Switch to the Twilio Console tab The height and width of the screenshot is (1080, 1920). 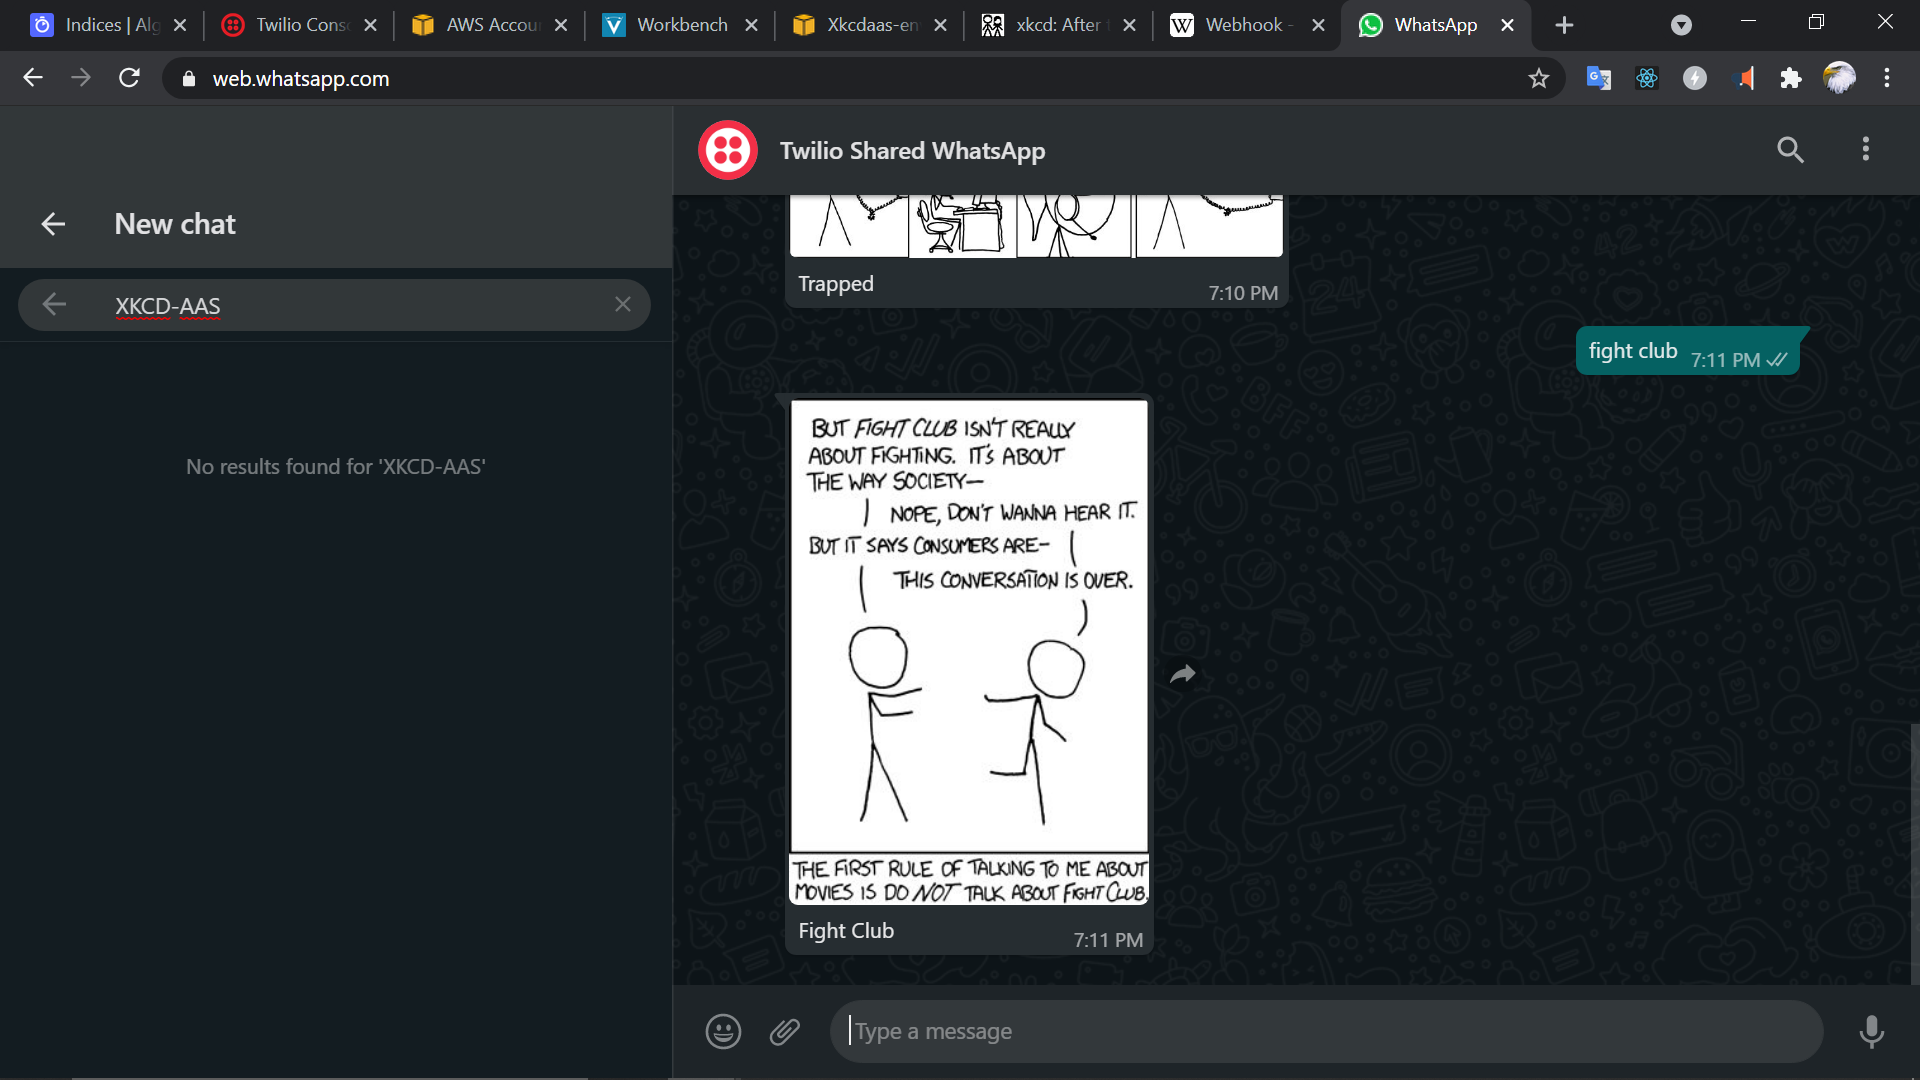pyautogui.click(x=300, y=25)
